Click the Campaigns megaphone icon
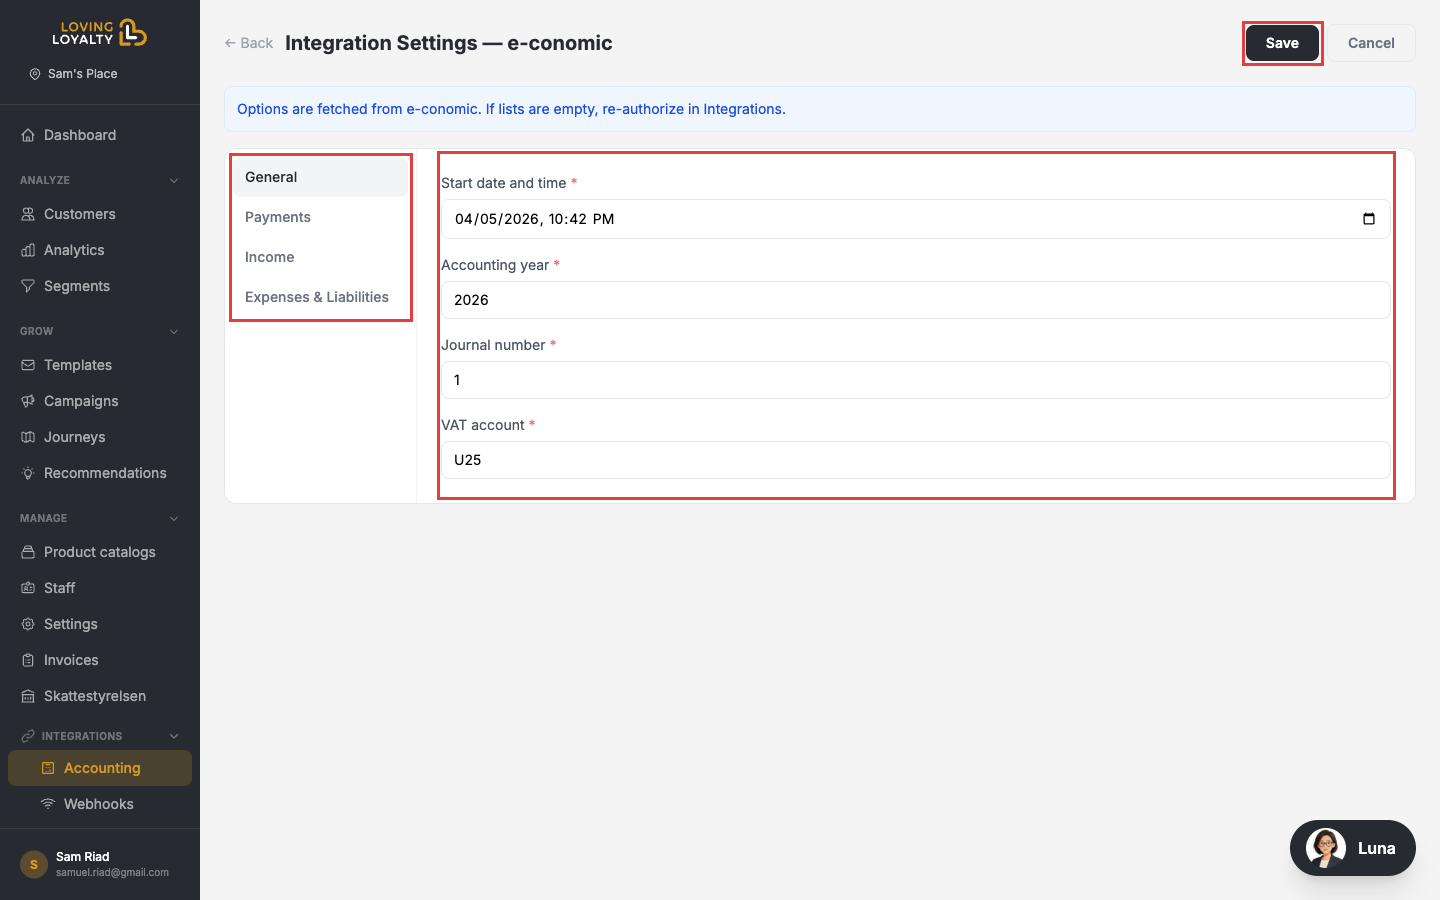This screenshot has width=1440, height=900. click(28, 401)
